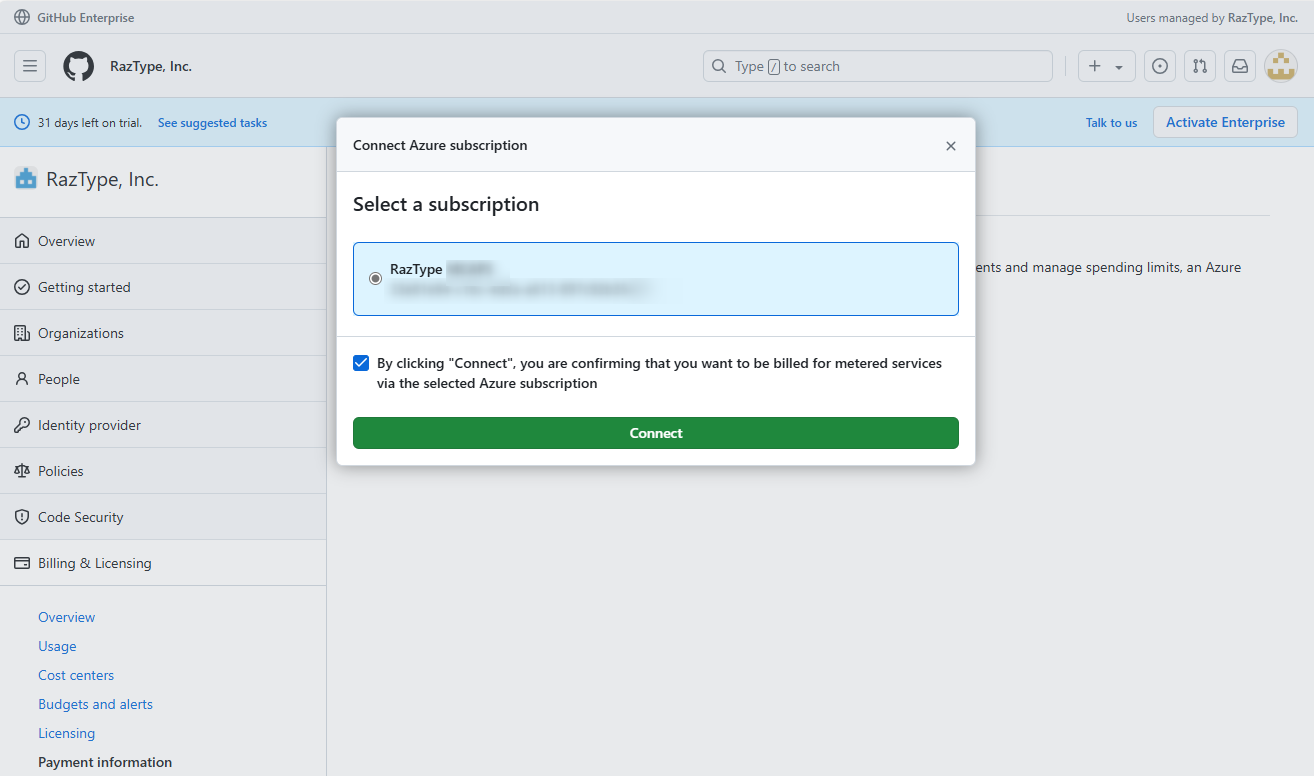Toggle the sidebar with the hamburger menu
The height and width of the screenshot is (776, 1314).
[x=29, y=65]
